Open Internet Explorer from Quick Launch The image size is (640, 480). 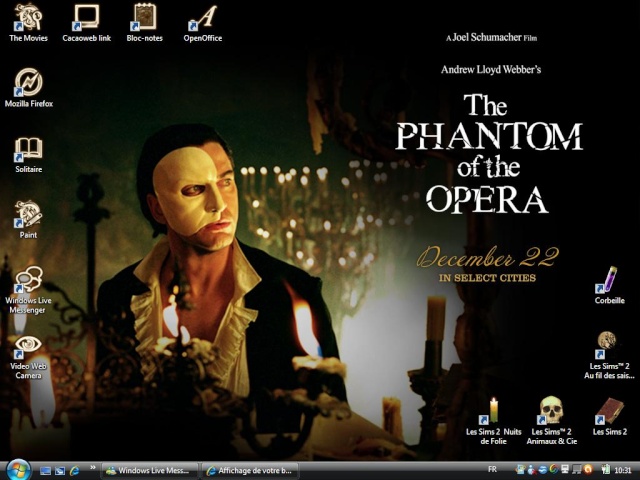click(74, 471)
